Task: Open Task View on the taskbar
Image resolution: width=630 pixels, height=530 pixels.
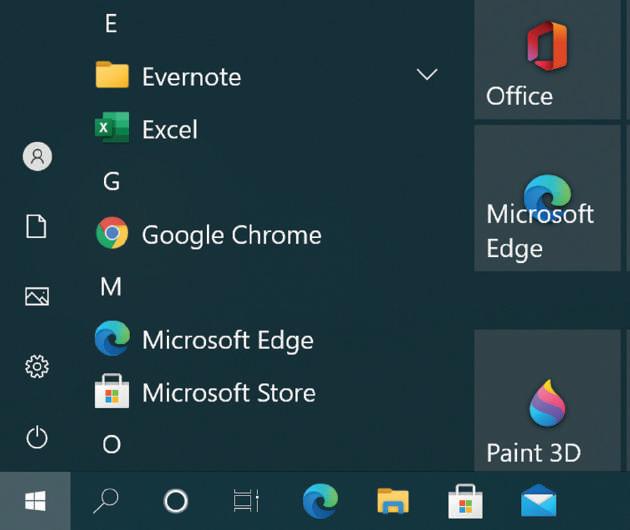Action: (246, 501)
